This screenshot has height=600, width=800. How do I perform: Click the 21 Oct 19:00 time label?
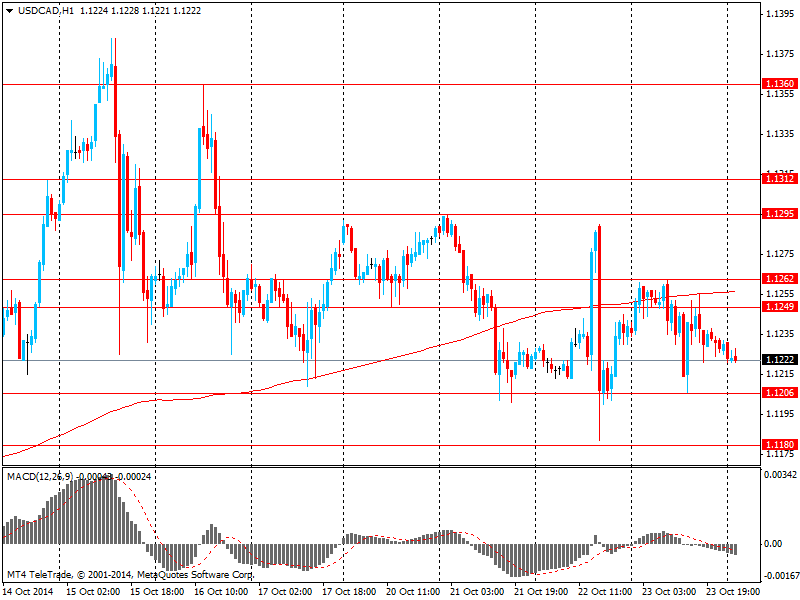pyautogui.click(x=541, y=591)
